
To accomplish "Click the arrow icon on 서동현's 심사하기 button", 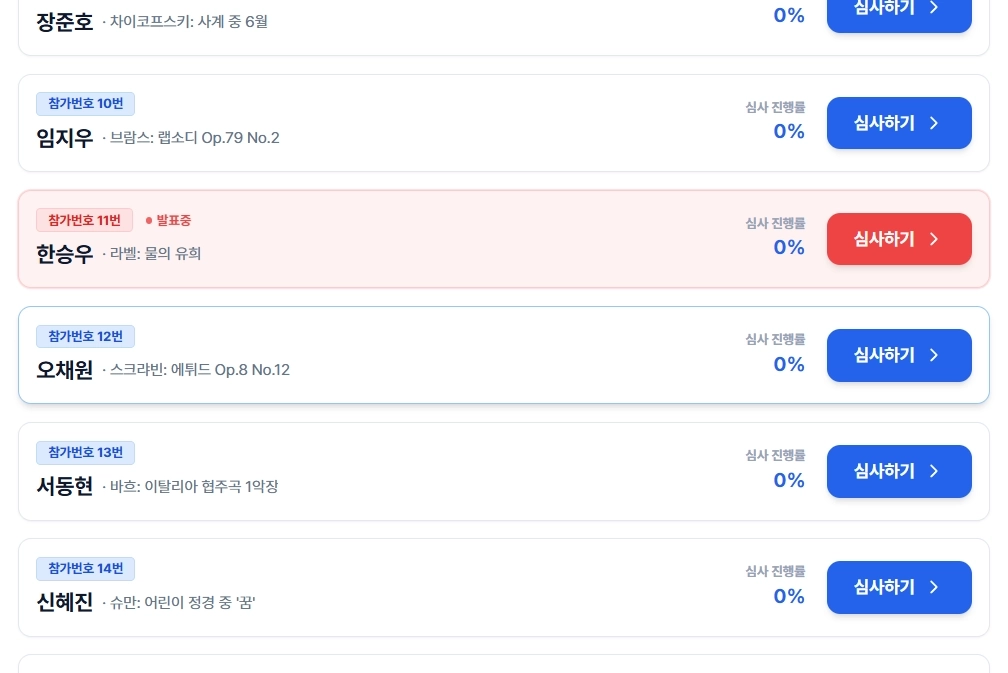I will point(933,471).
